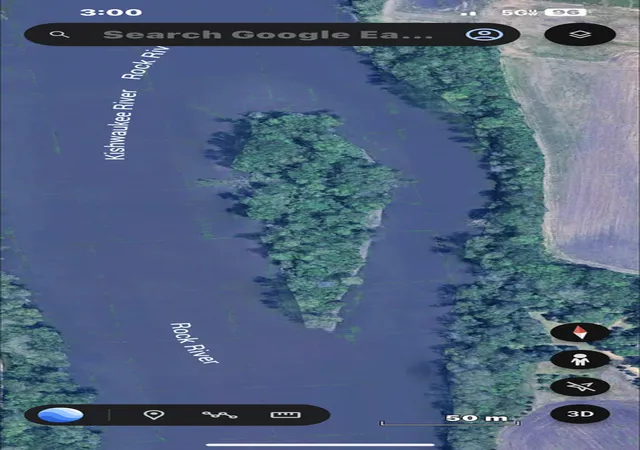Activate the Street View pegman
Viewport: 640px width, 450px height.
pyautogui.click(x=580, y=360)
